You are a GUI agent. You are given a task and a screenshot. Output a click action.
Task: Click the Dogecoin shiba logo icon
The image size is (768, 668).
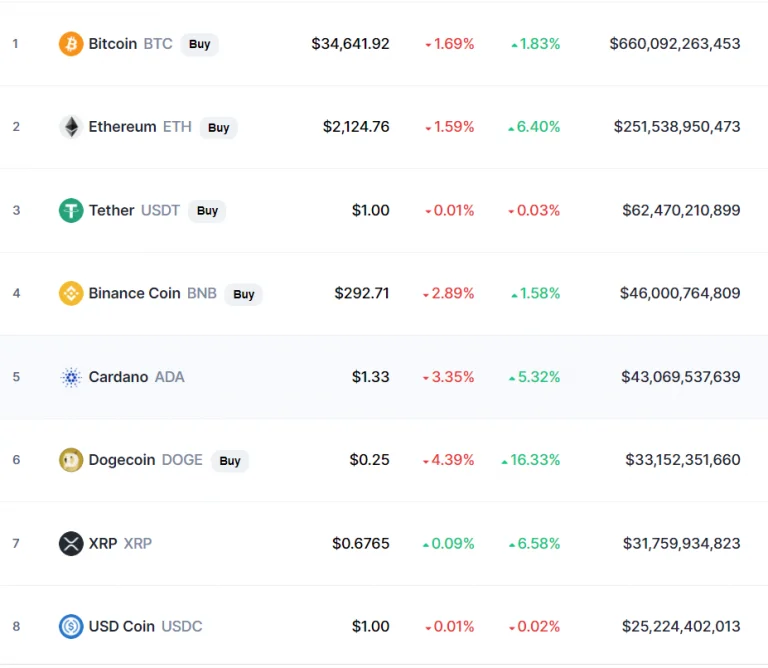[x=71, y=460]
